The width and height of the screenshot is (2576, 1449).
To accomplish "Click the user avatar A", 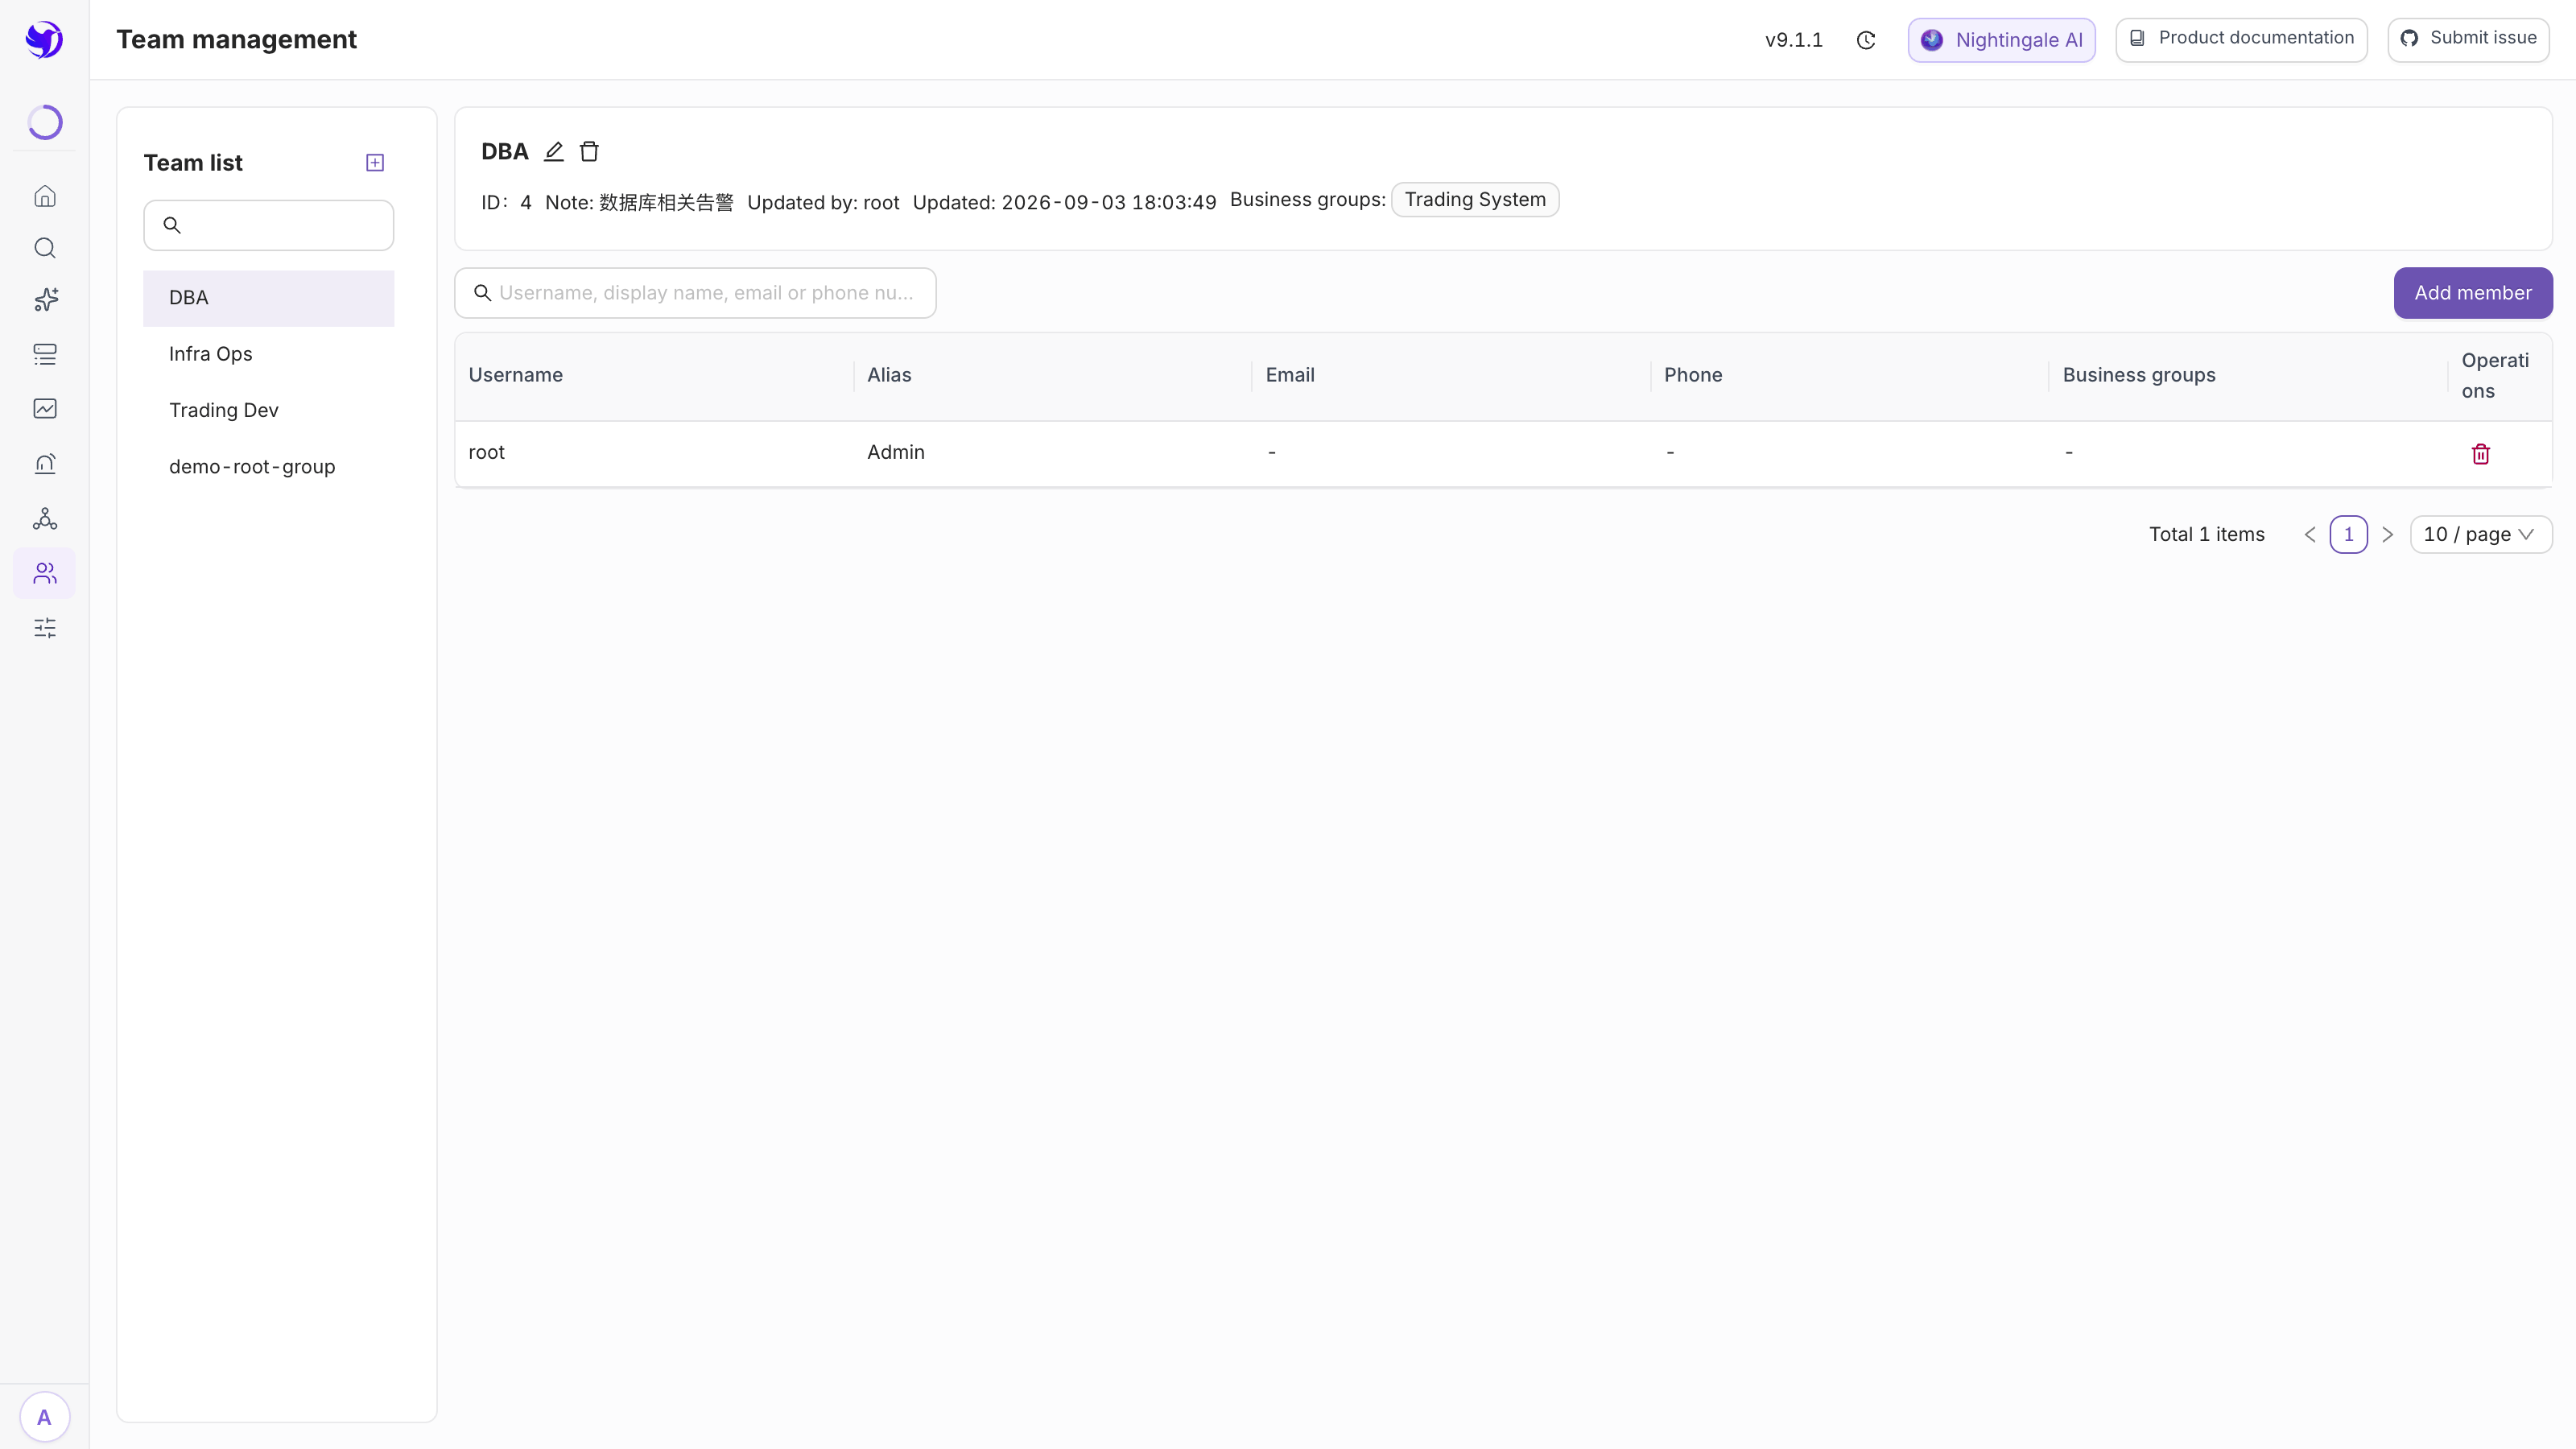I will pyautogui.click(x=44, y=1417).
